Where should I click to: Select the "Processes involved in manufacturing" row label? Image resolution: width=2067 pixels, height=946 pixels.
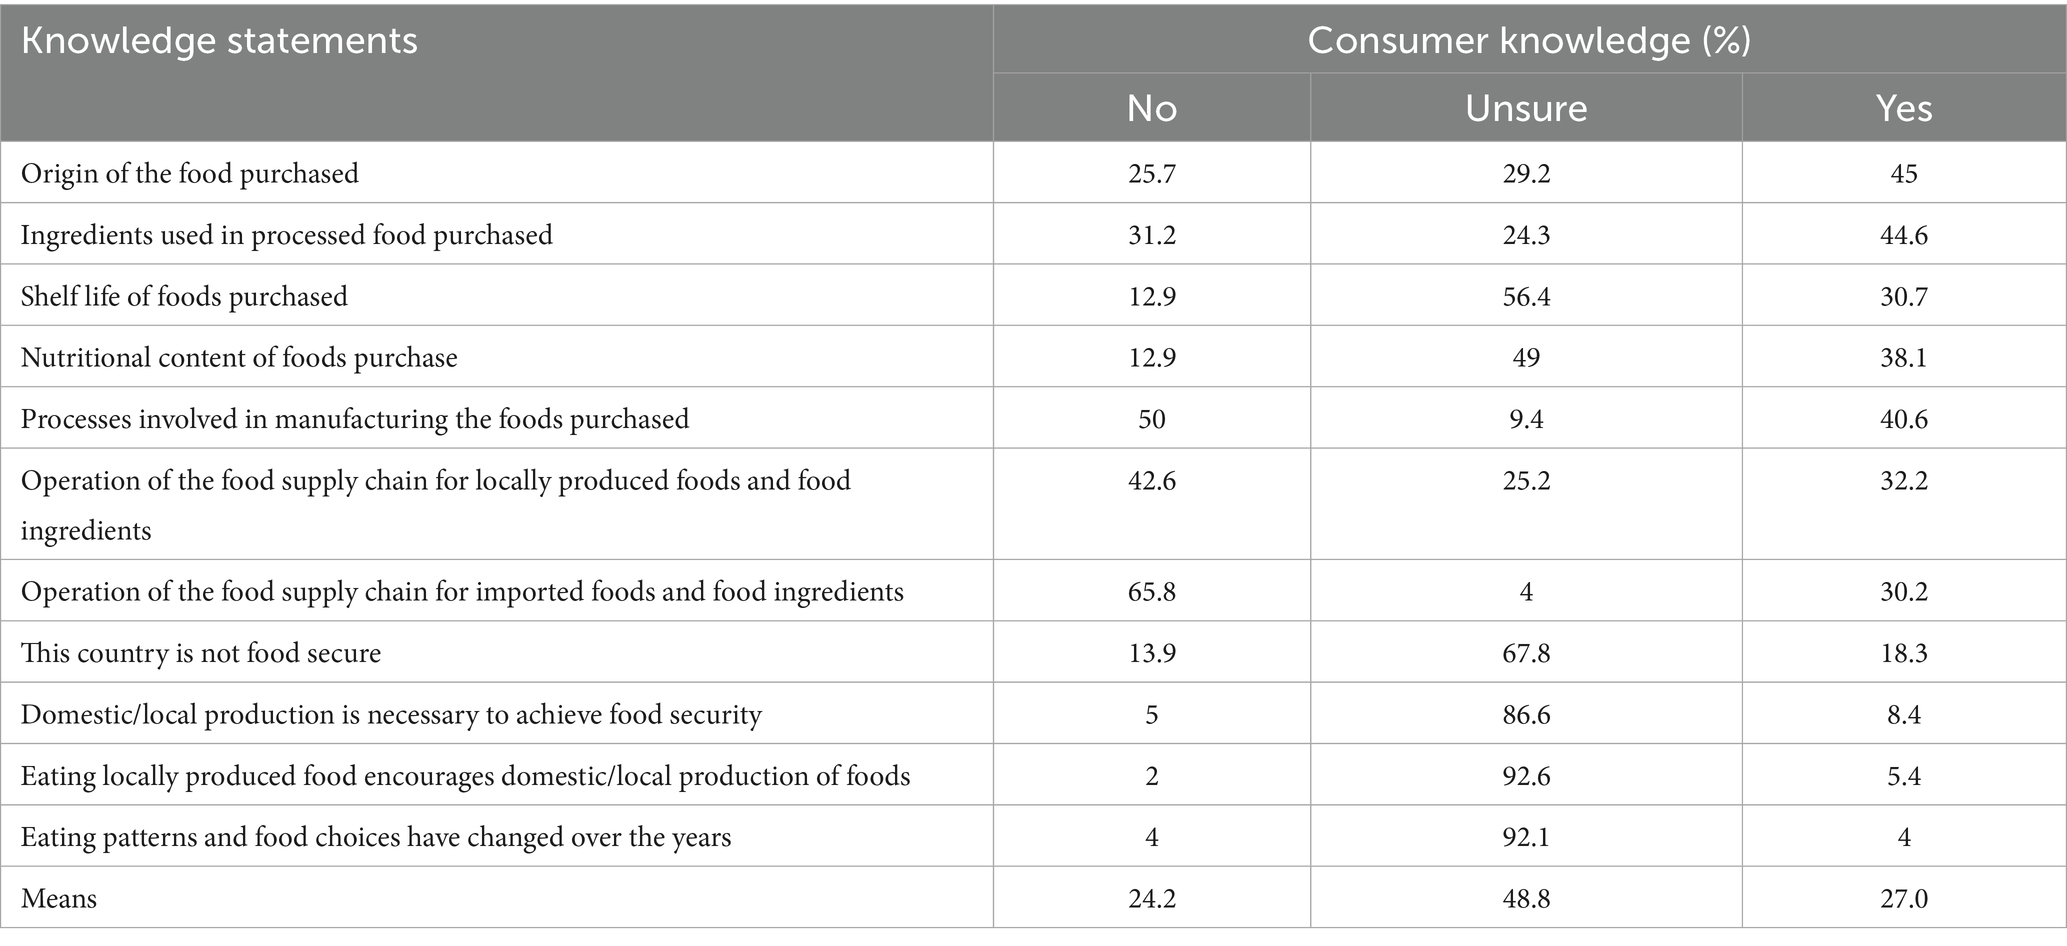[355, 419]
